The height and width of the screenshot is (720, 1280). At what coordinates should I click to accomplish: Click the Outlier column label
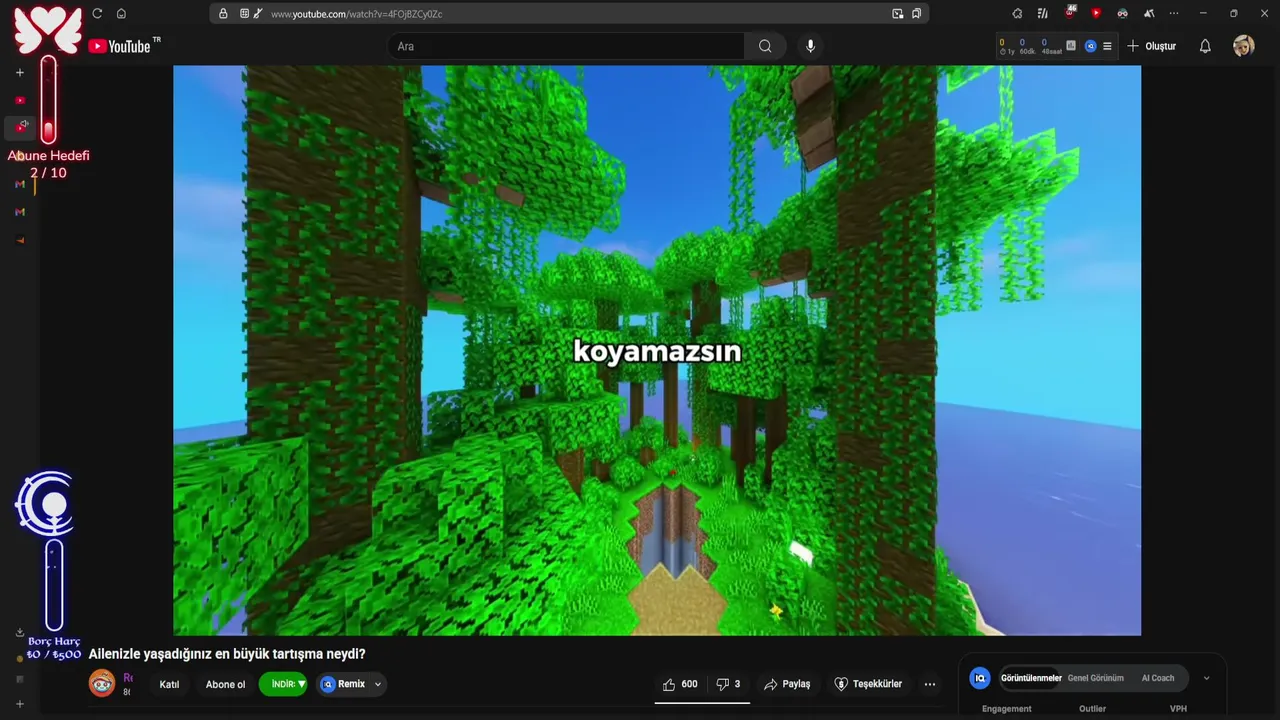pos(1092,709)
